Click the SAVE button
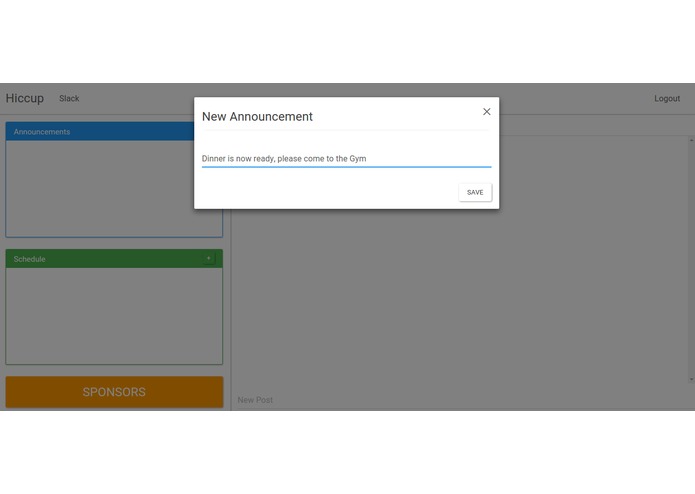 pos(475,192)
